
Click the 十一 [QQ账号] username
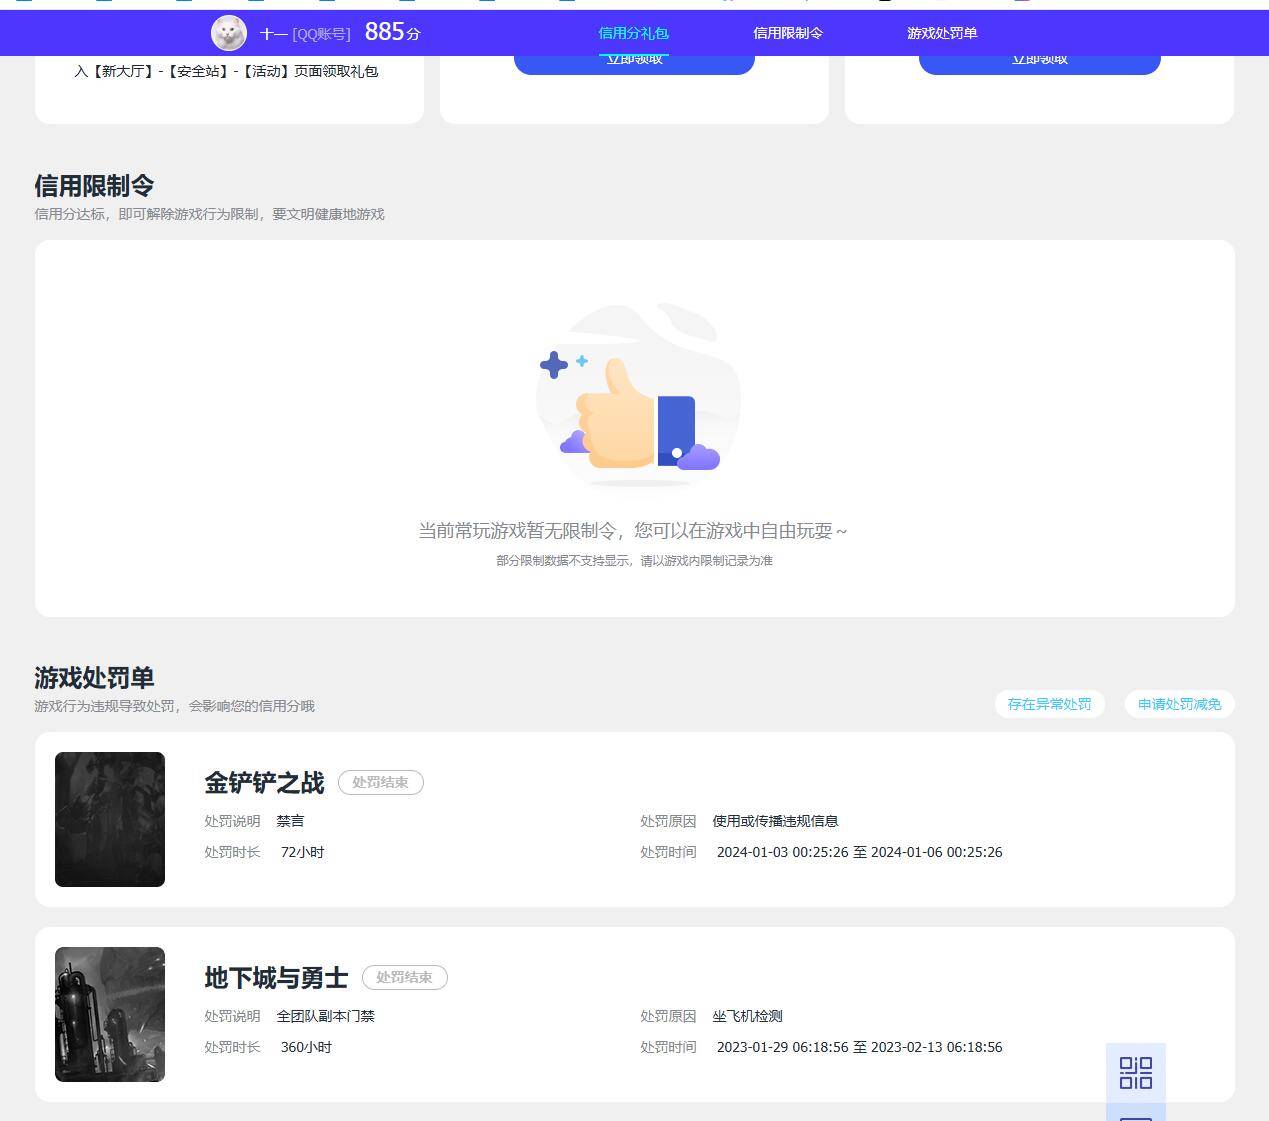pos(305,33)
